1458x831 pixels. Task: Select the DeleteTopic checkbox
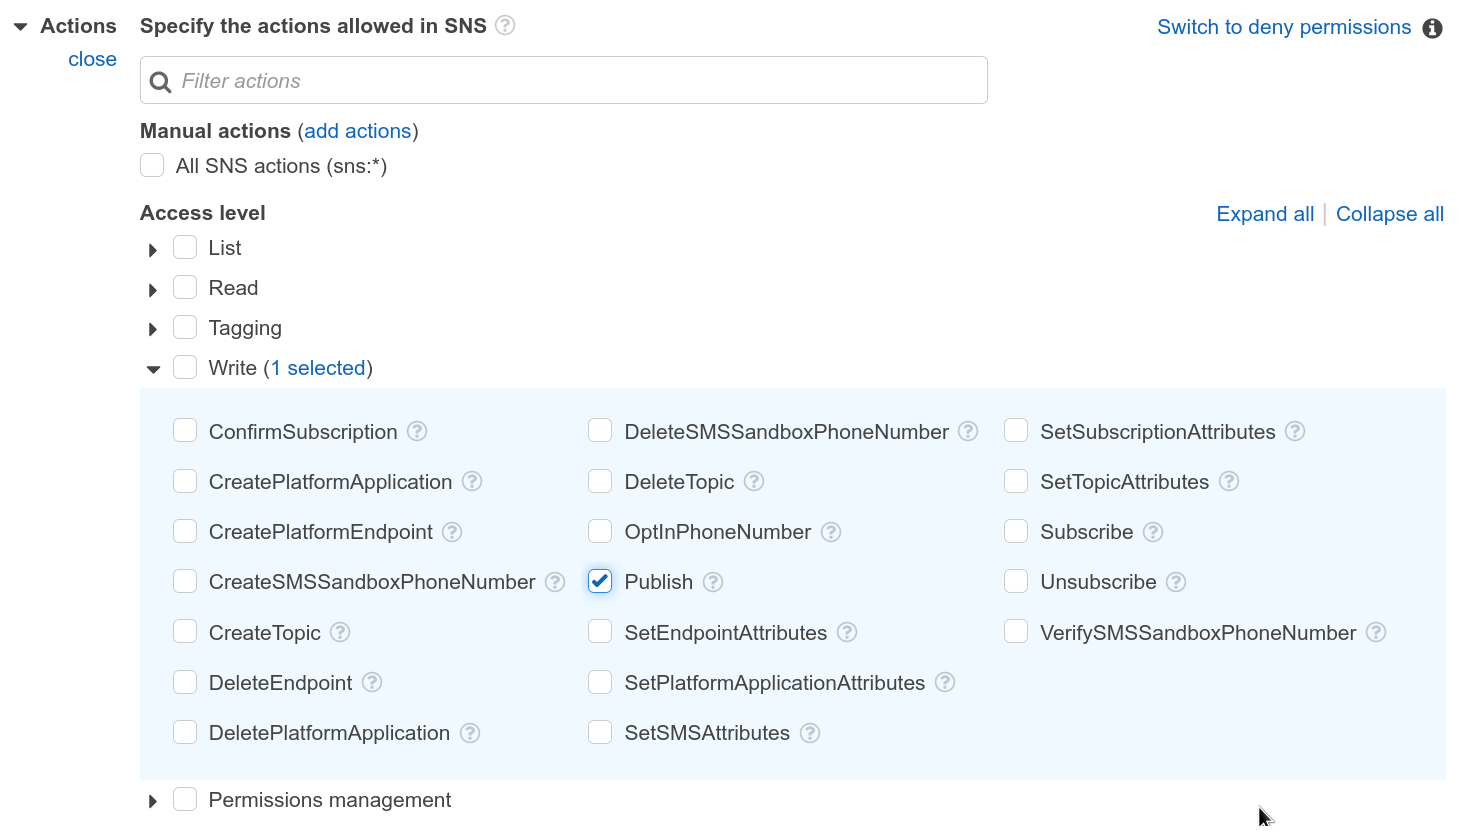[x=600, y=481]
